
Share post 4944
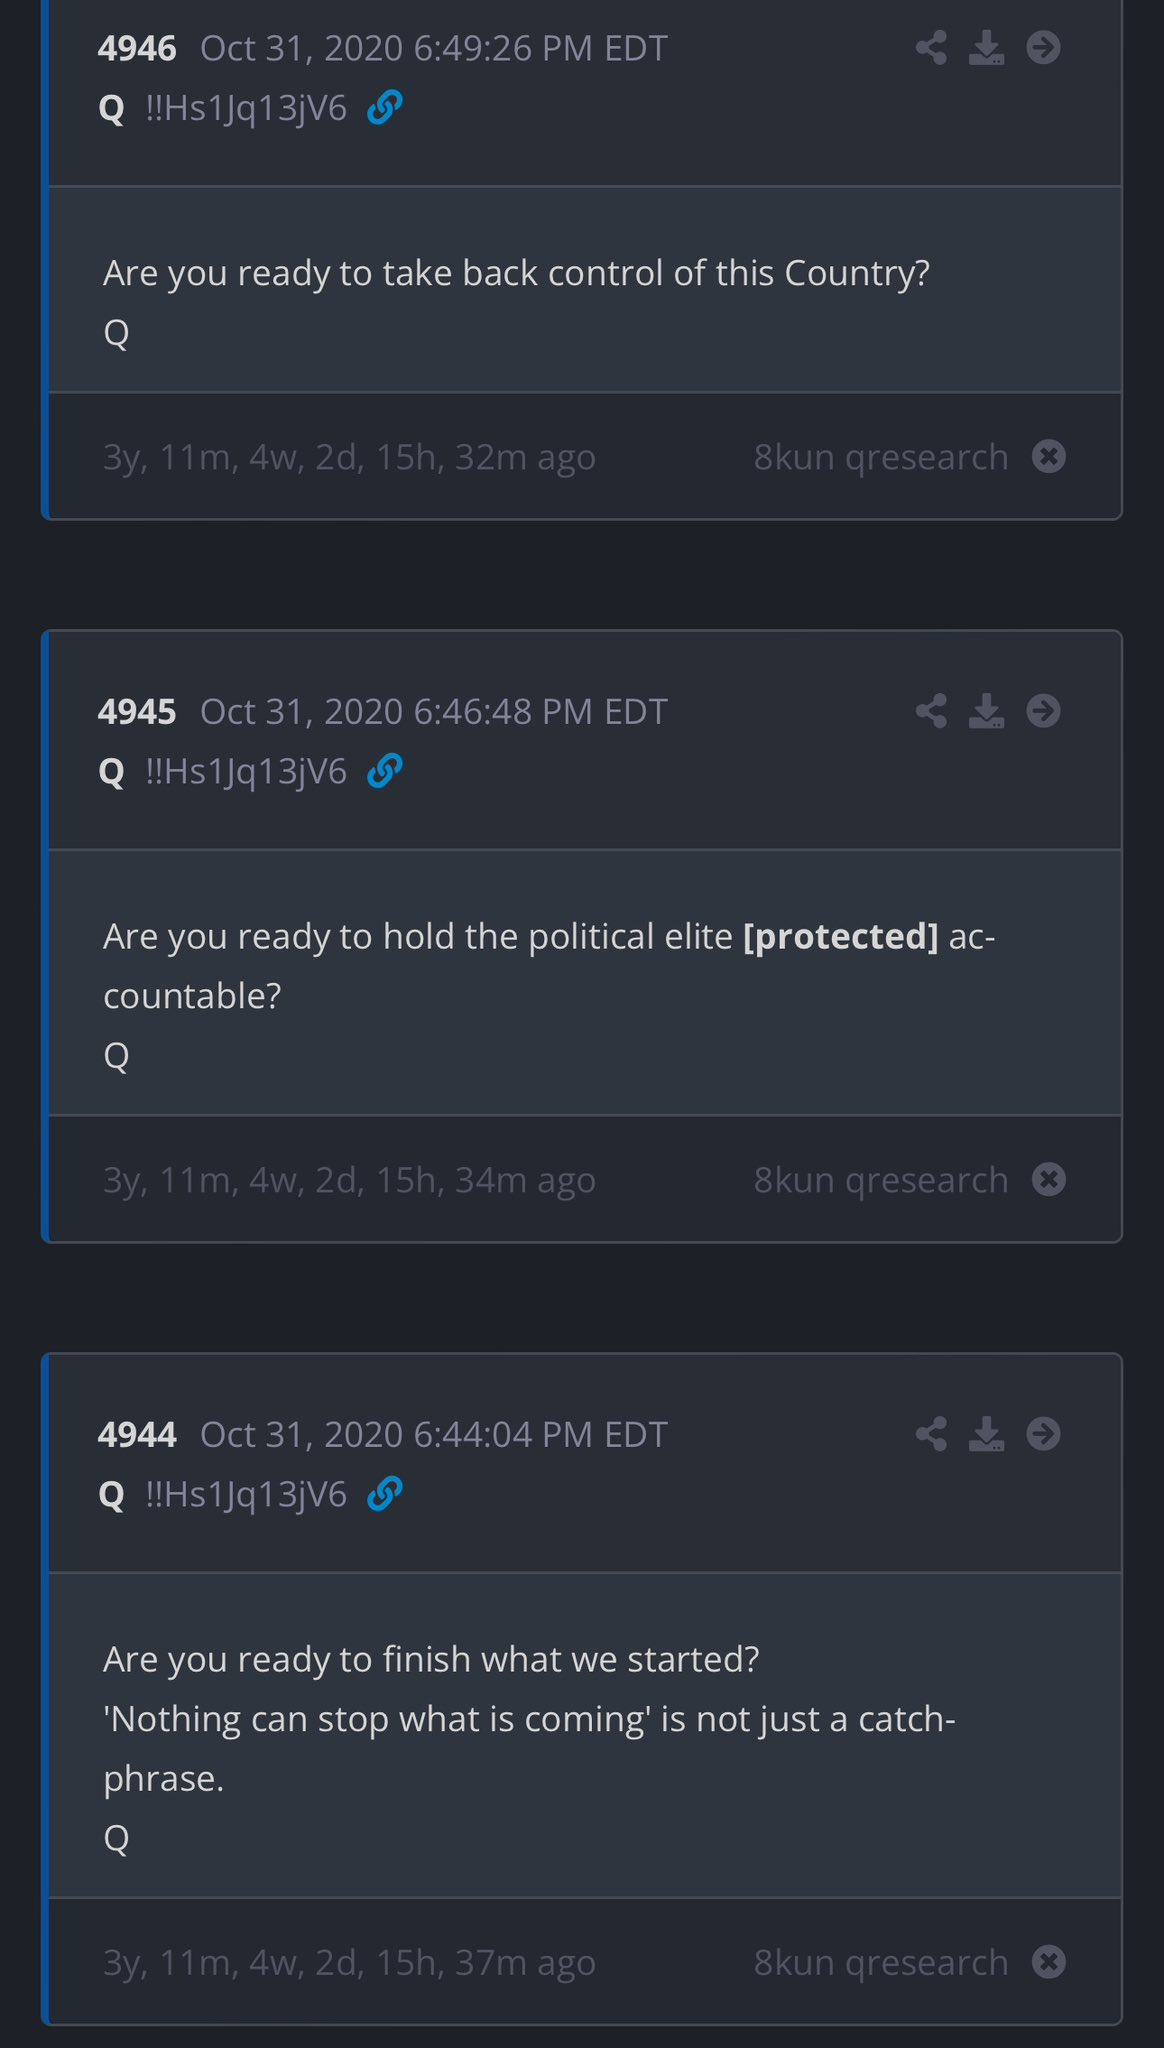click(930, 1435)
